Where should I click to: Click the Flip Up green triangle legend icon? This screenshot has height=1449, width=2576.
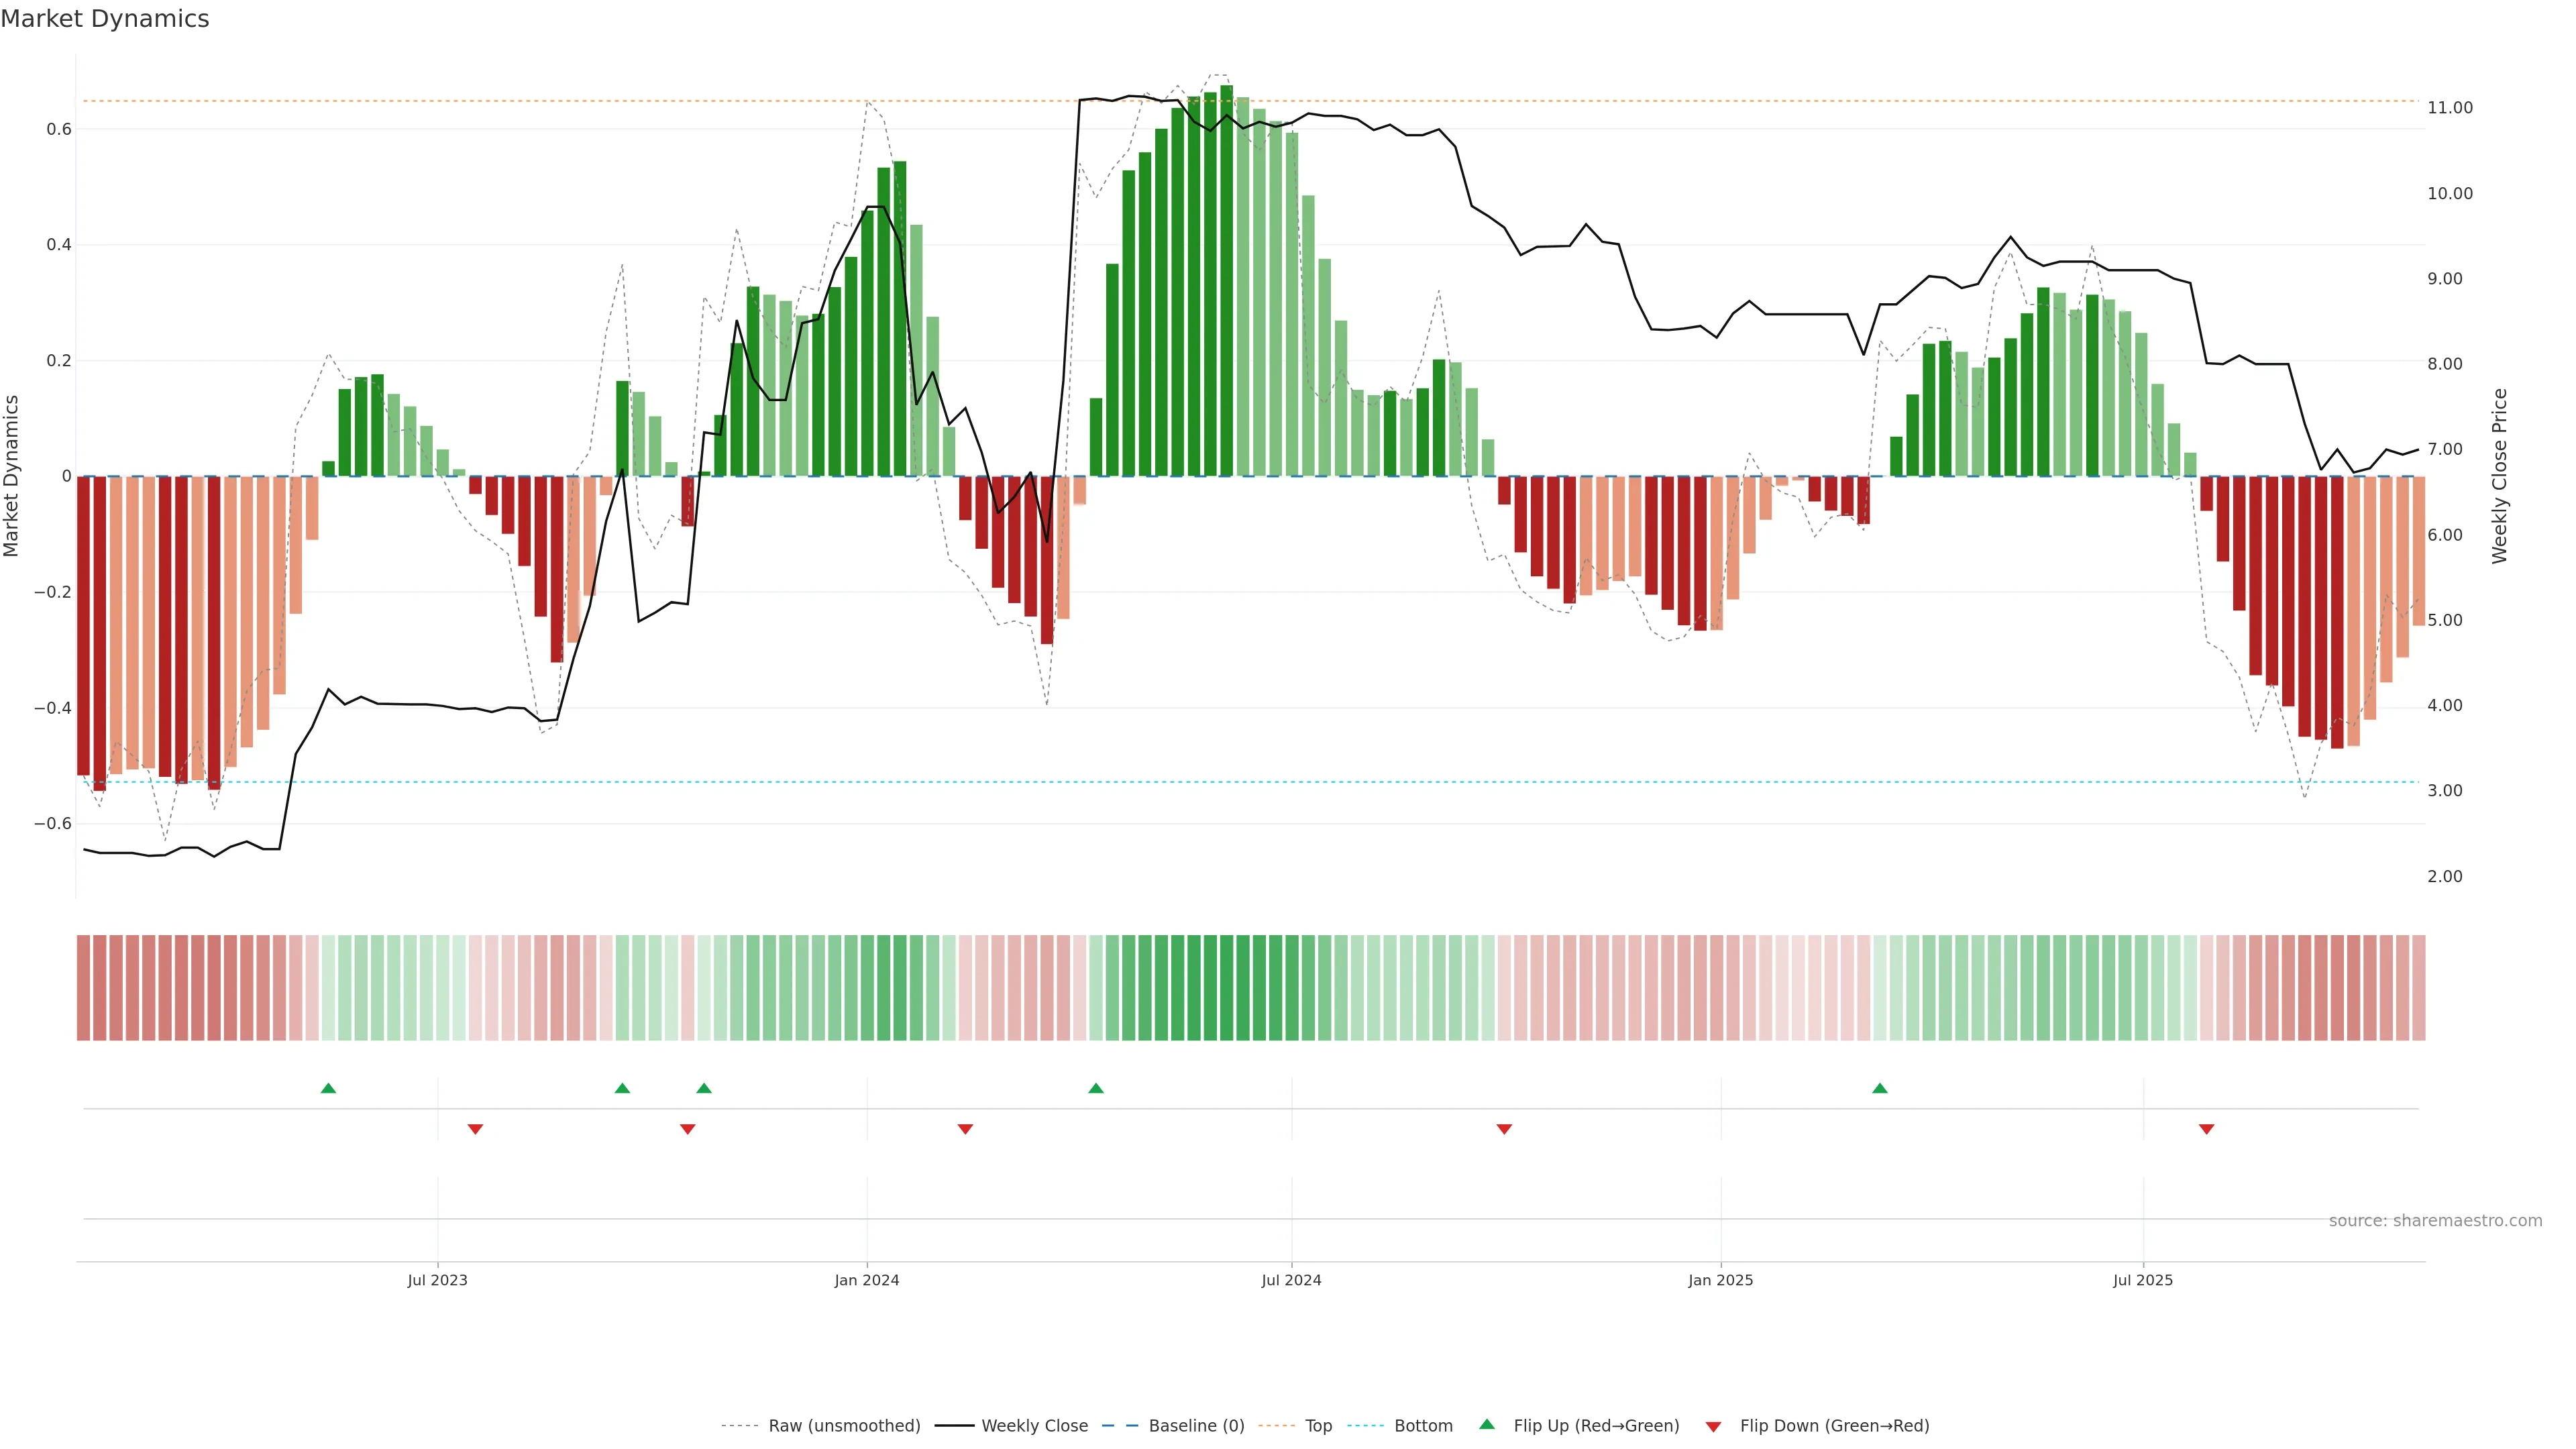[1487, 1424]
